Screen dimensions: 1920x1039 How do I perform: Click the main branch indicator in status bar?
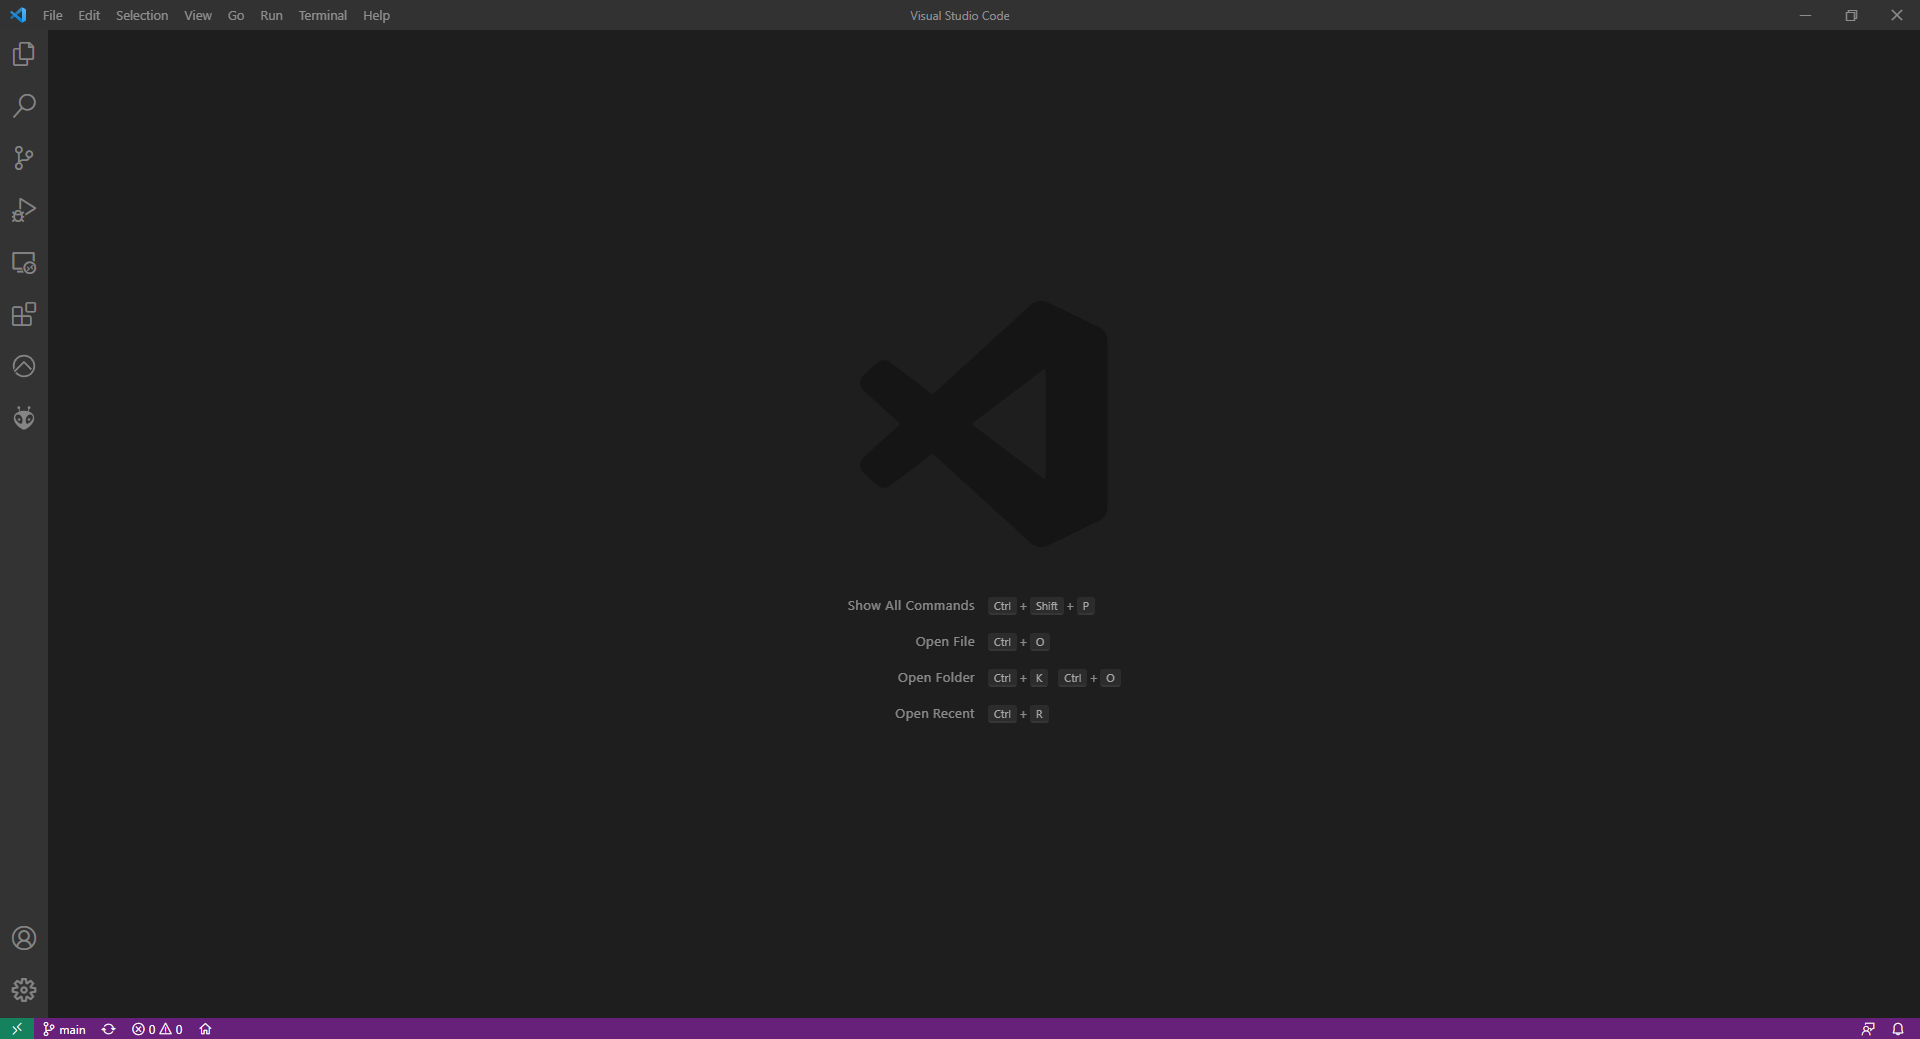(65, 1029)
